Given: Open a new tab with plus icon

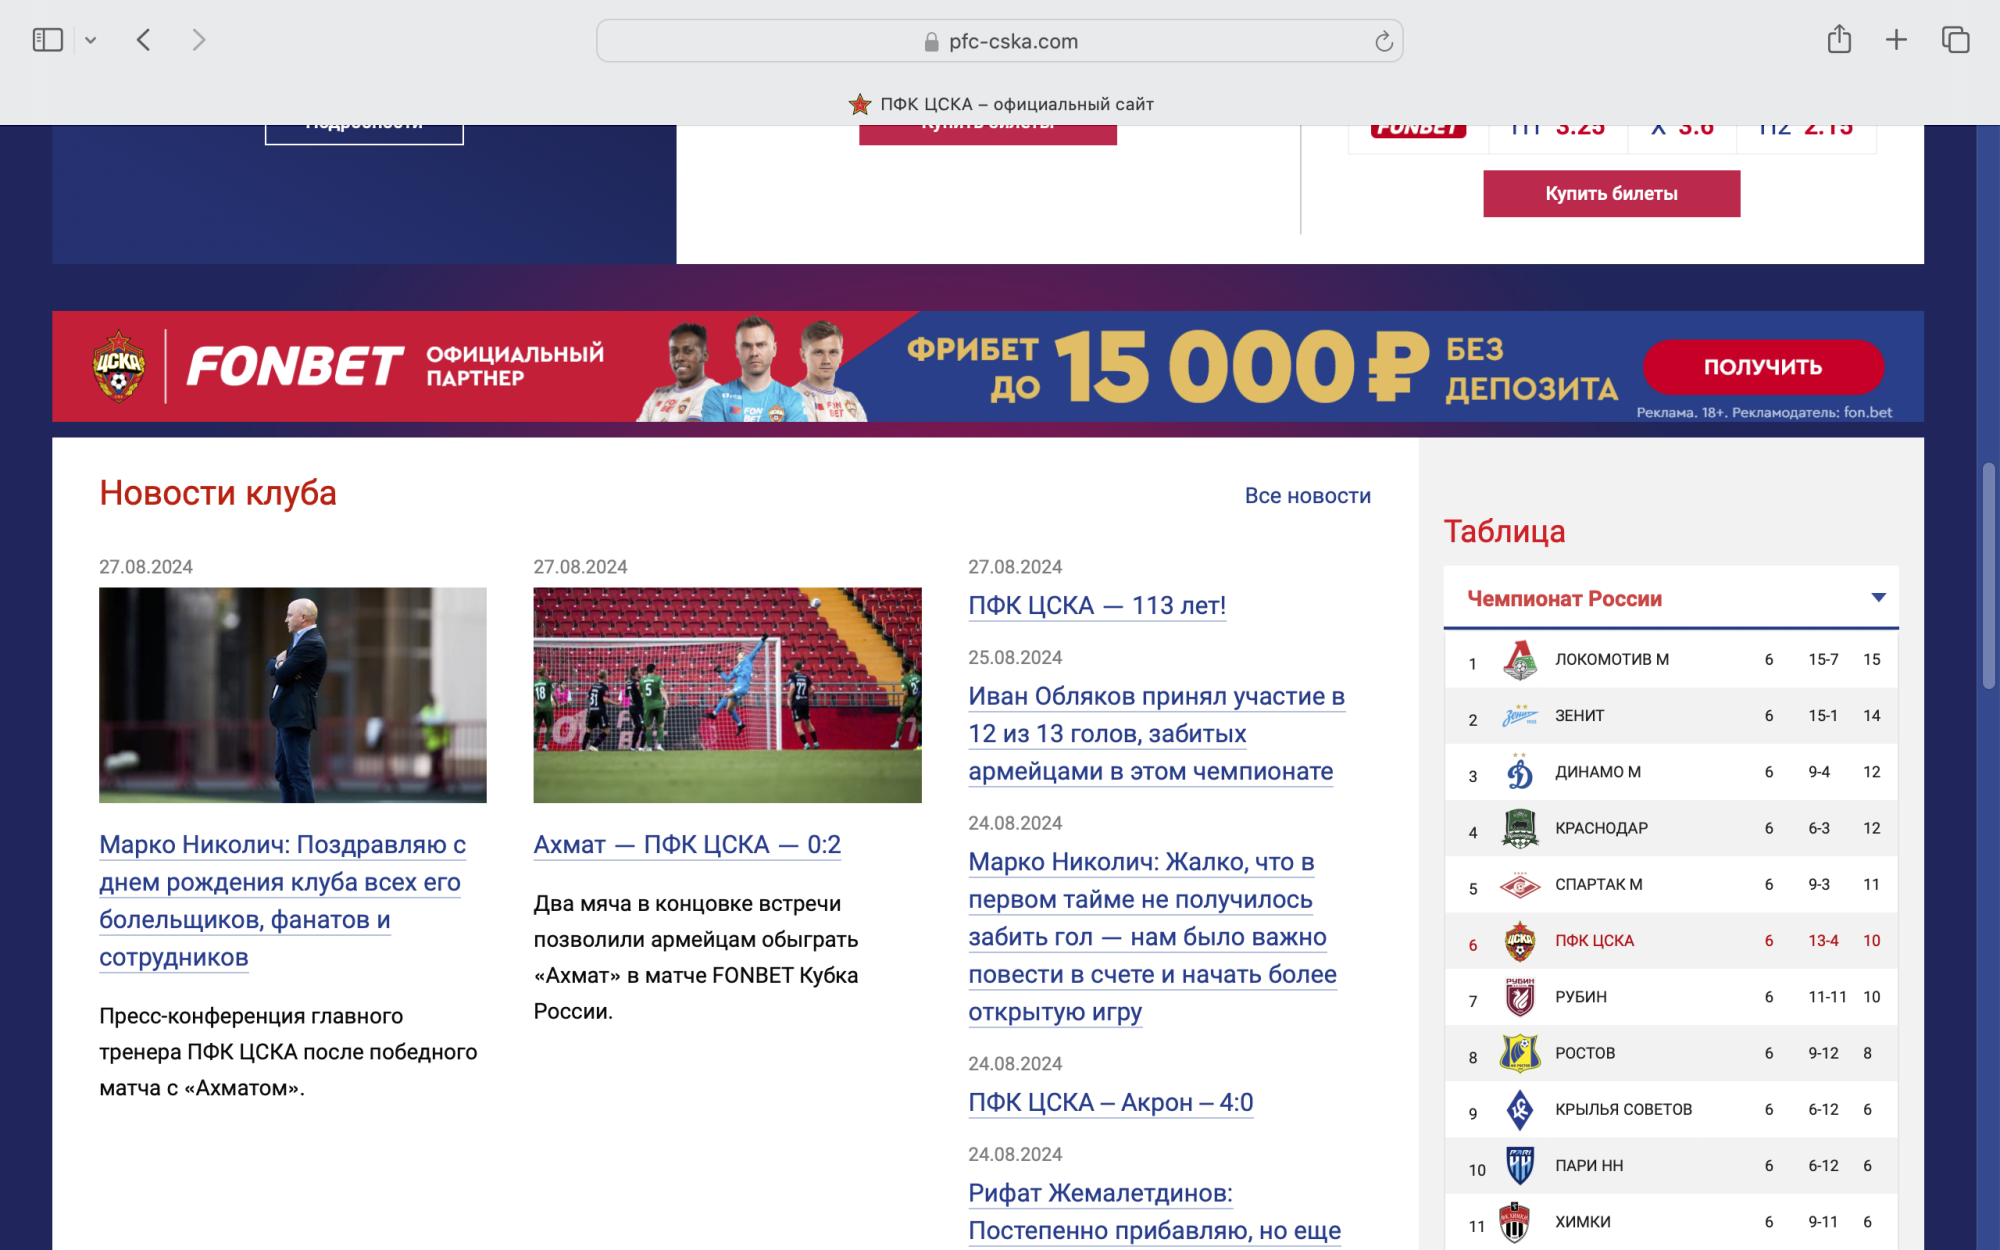Looking at the screenshot, I should [1896, 40].
